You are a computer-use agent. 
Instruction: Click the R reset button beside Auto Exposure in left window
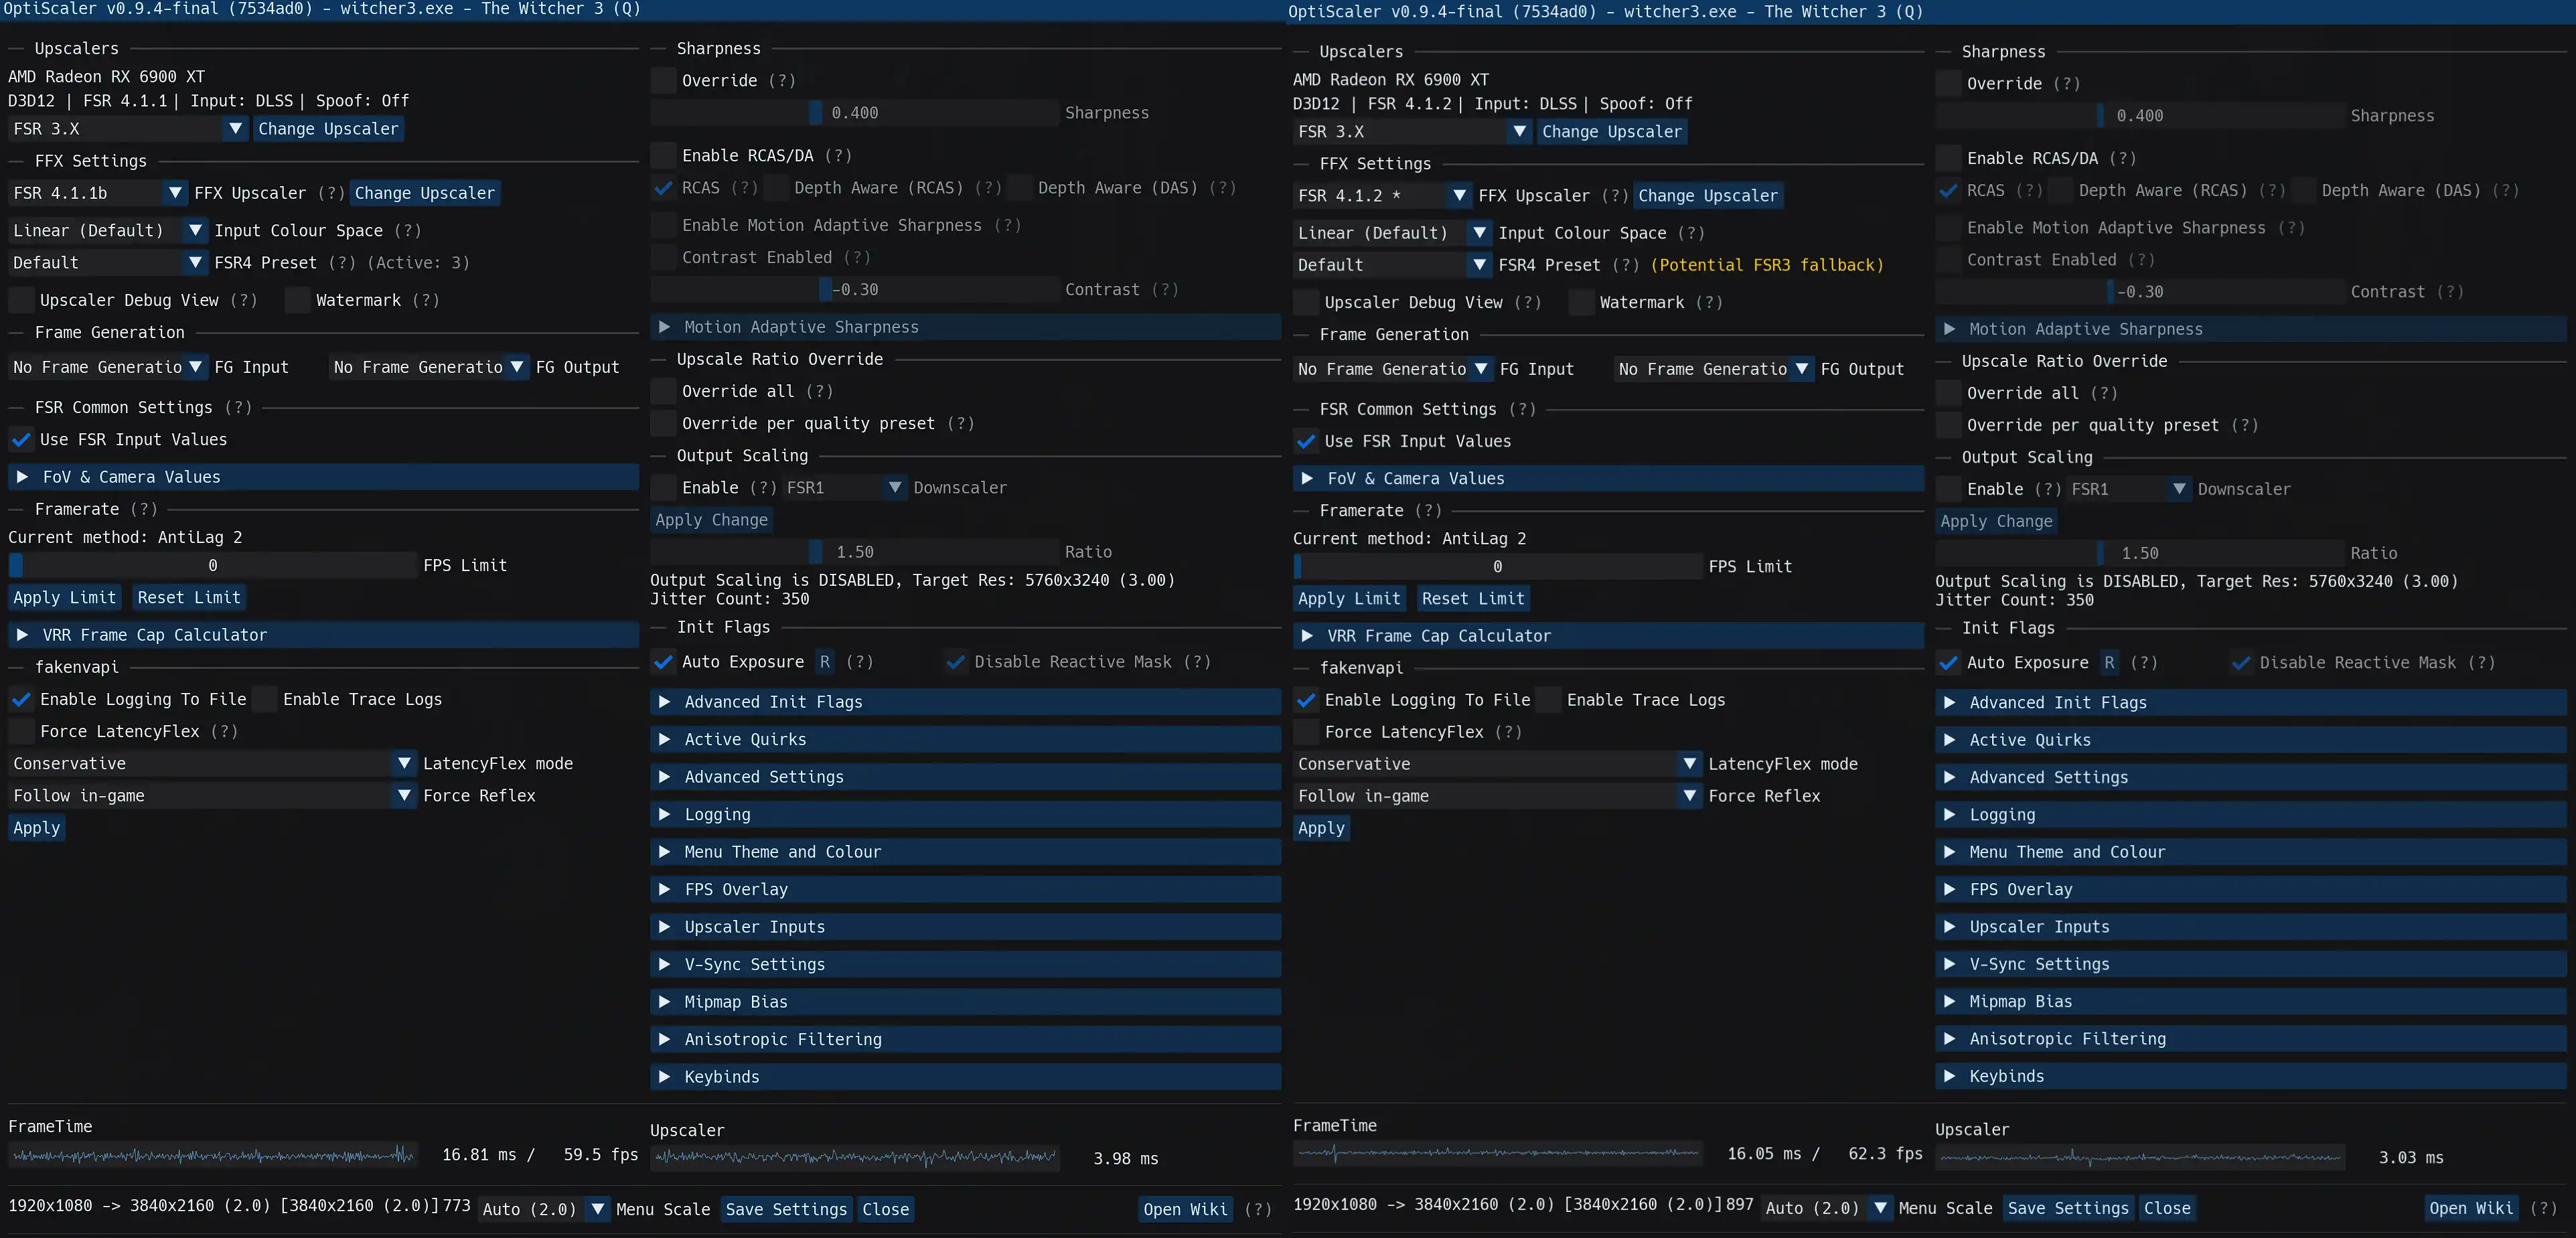pyautogui.click(x=825, y=662)
